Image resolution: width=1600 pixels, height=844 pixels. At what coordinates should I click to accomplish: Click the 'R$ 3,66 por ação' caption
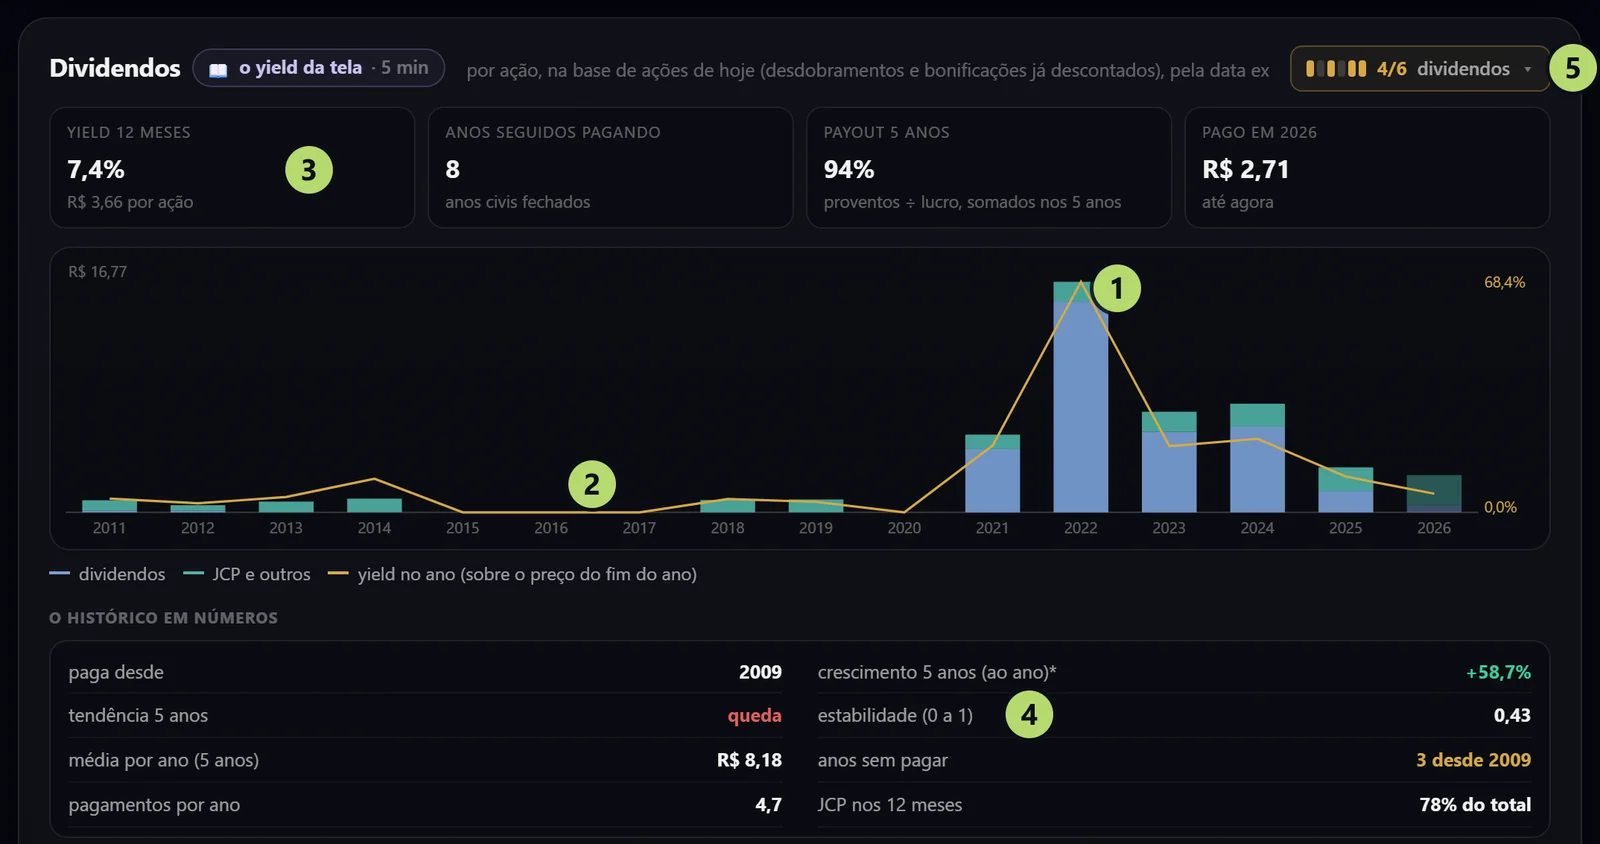[130, 202]
